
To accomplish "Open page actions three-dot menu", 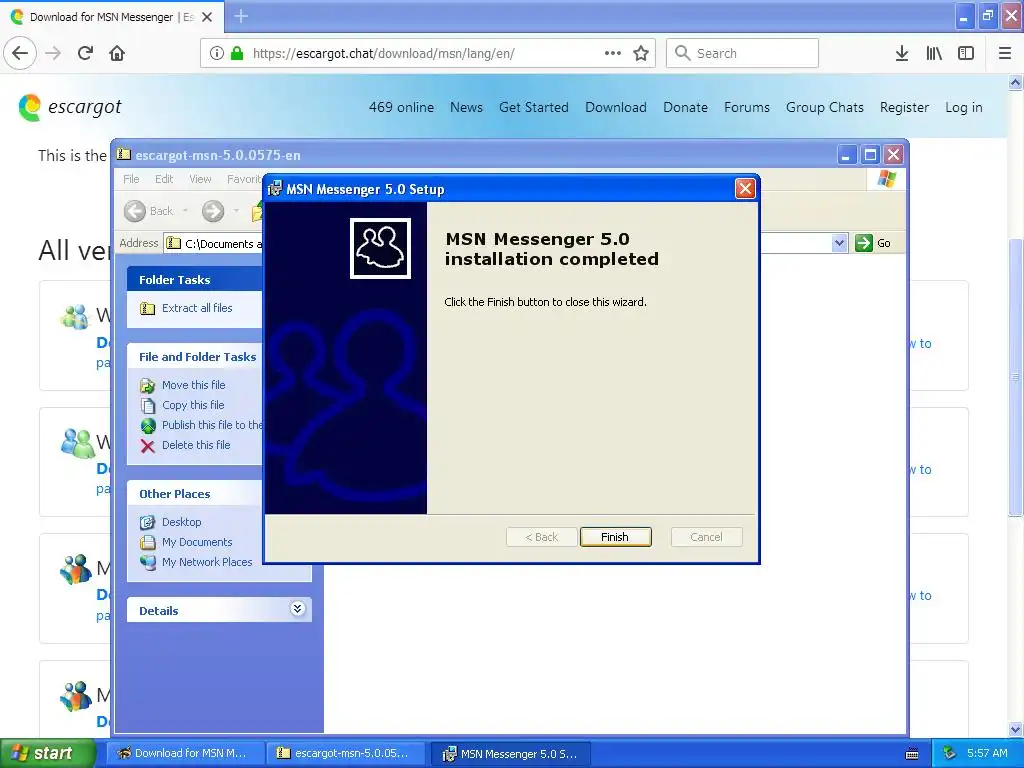I will tap(613, 53).
